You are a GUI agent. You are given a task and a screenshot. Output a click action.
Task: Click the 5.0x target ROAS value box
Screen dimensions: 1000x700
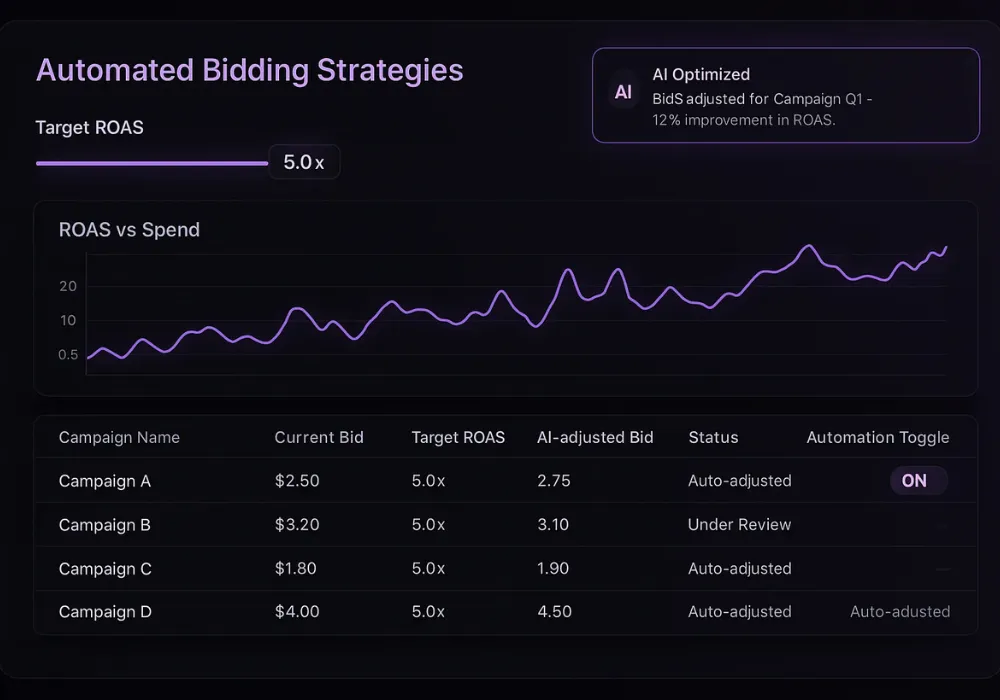(304, 162)
